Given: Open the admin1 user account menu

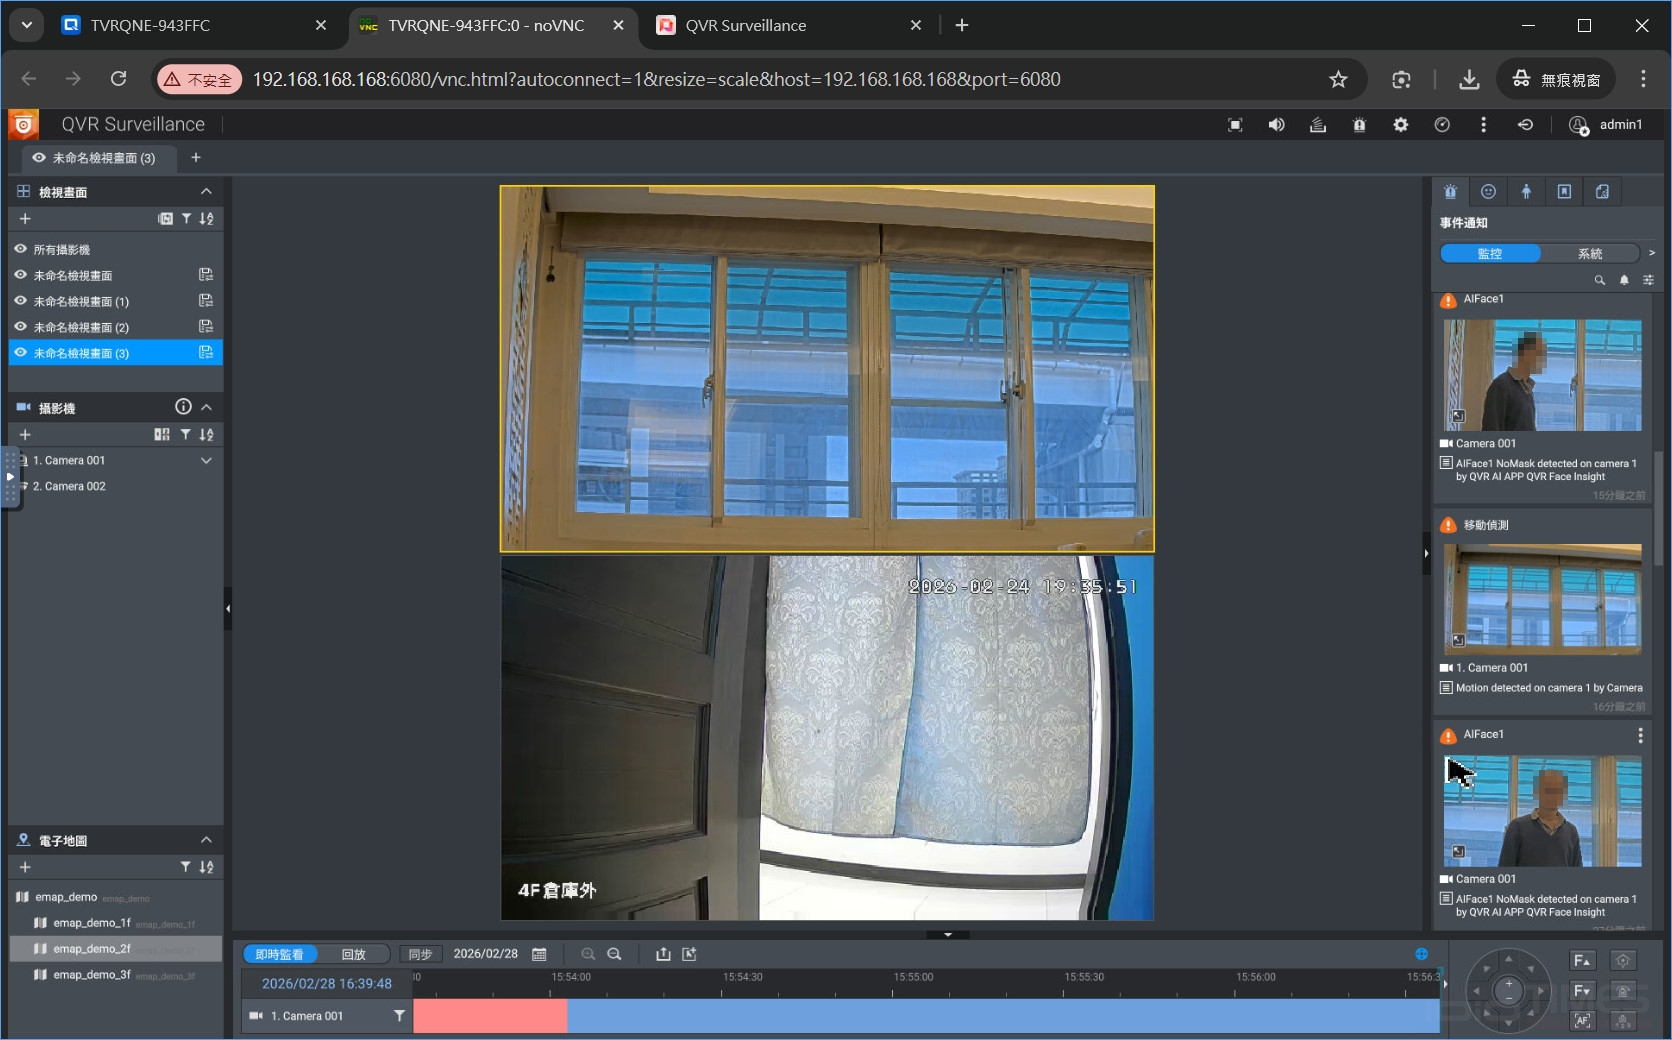Looking at the screenshot, I should point(1606,125).
